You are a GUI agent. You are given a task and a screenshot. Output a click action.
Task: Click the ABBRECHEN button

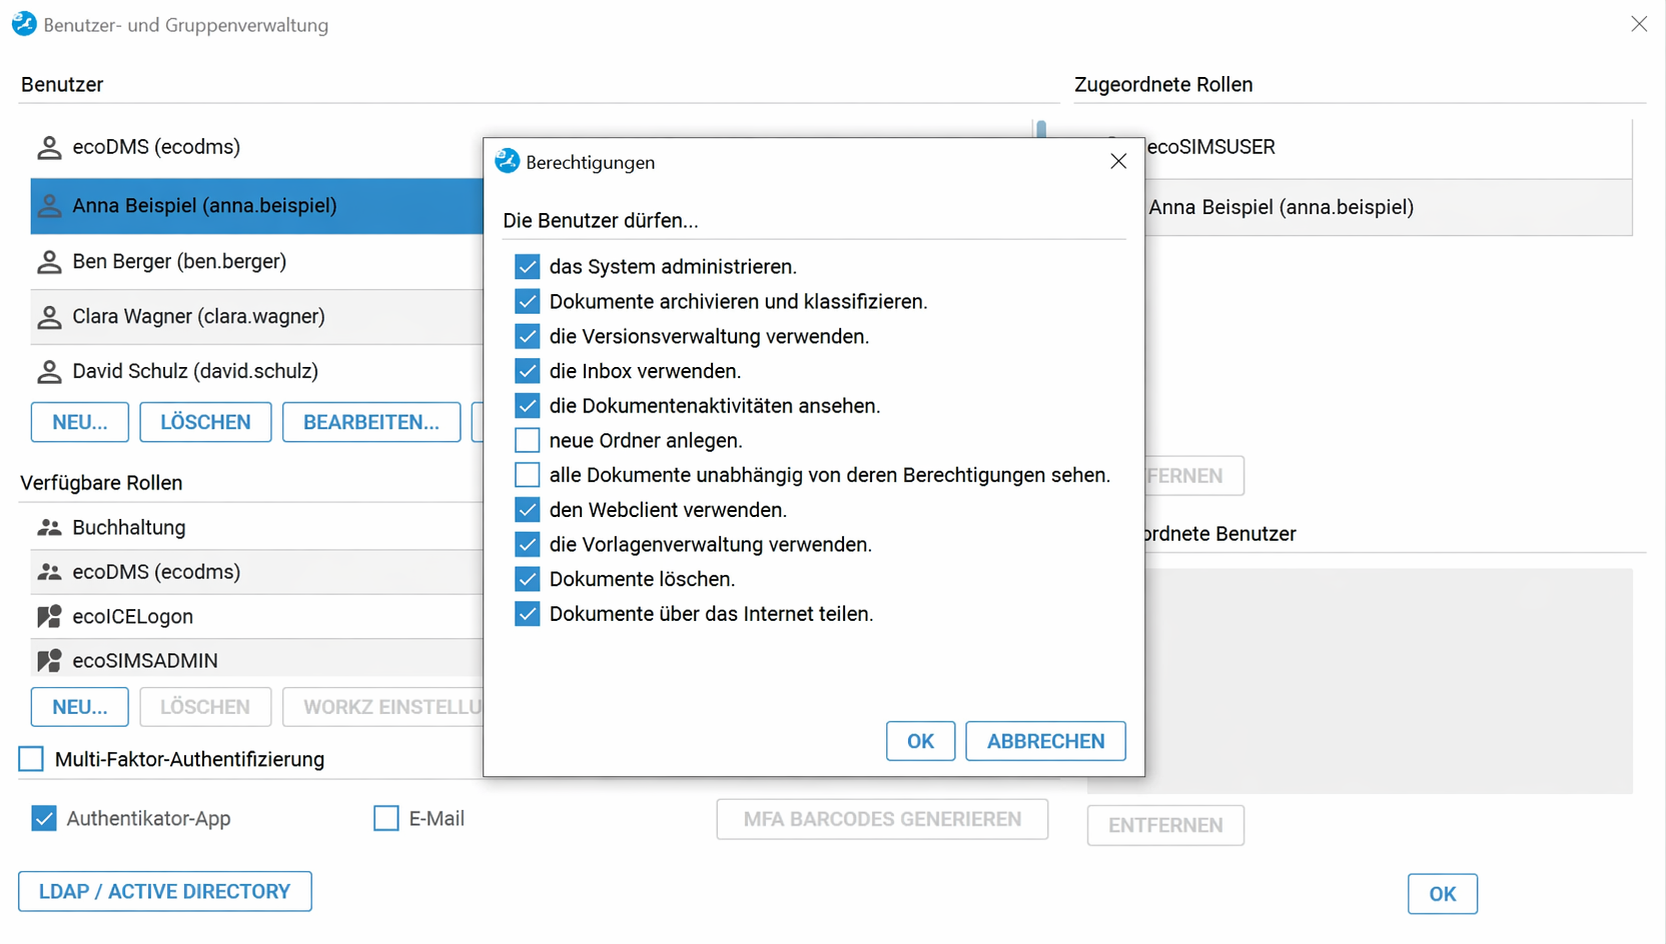tap(1045, 741)
